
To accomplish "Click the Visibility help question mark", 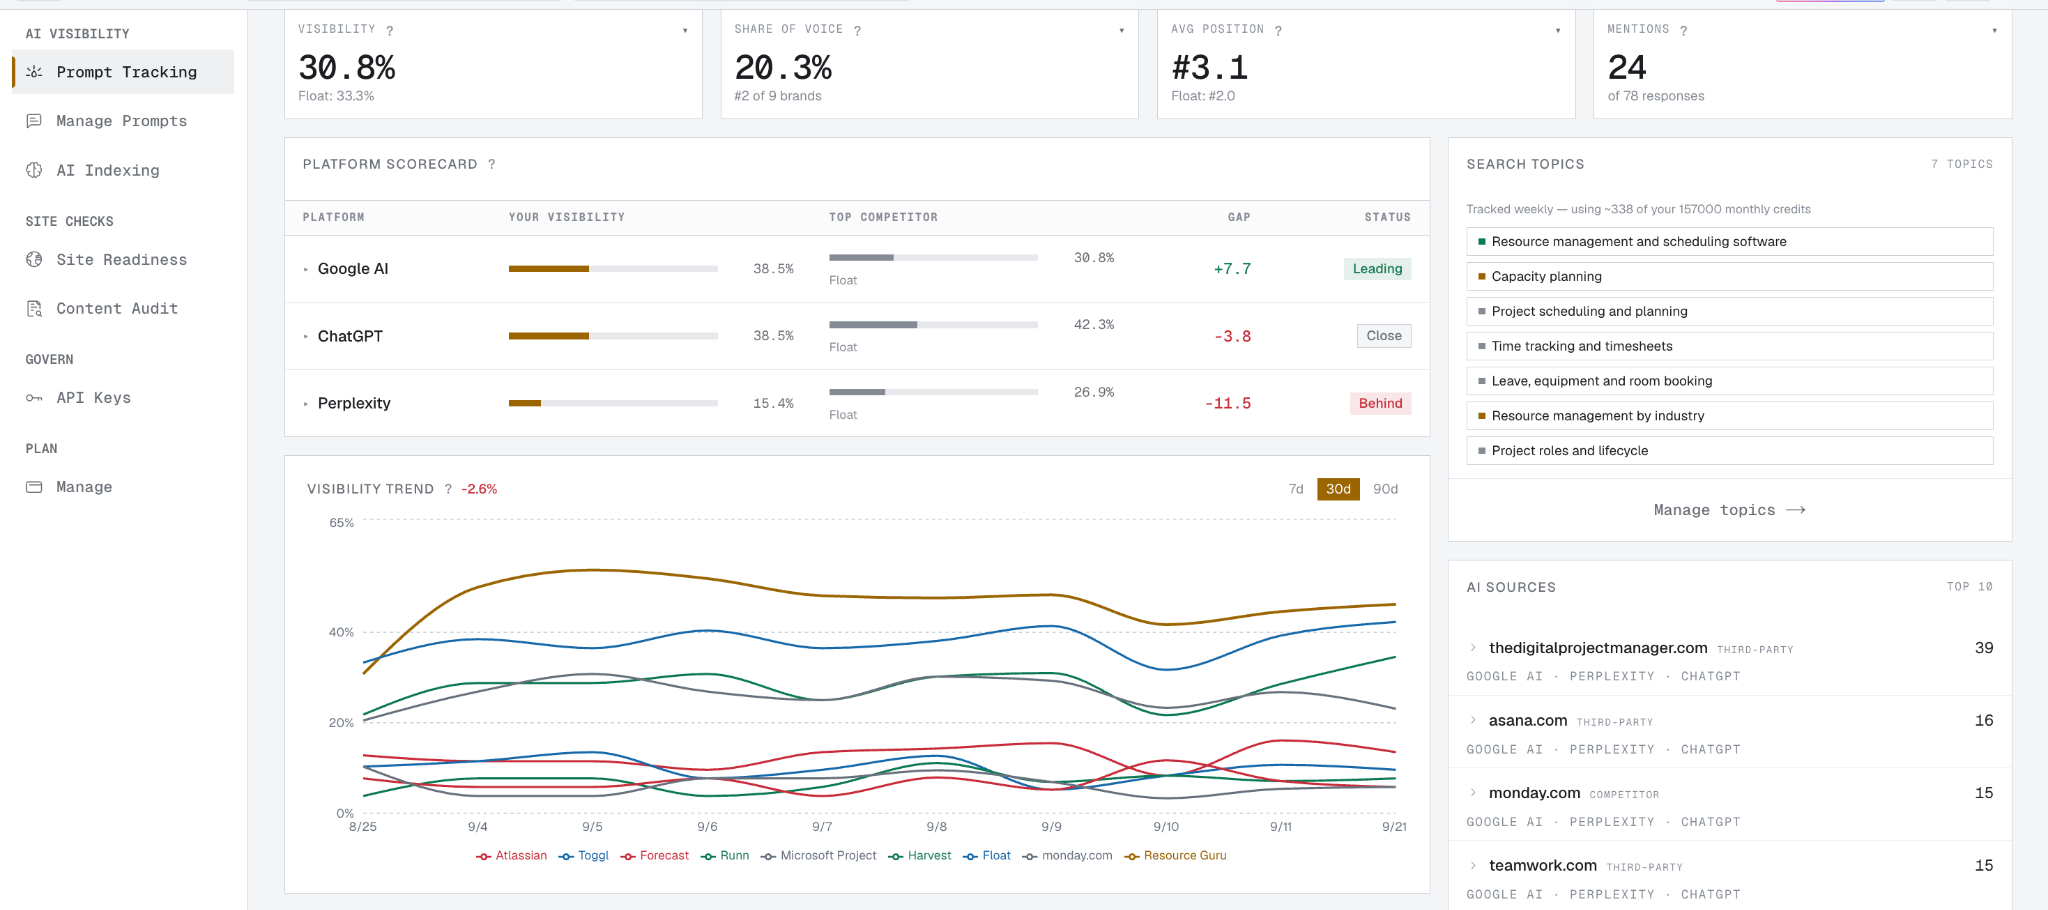I will 390,31.
